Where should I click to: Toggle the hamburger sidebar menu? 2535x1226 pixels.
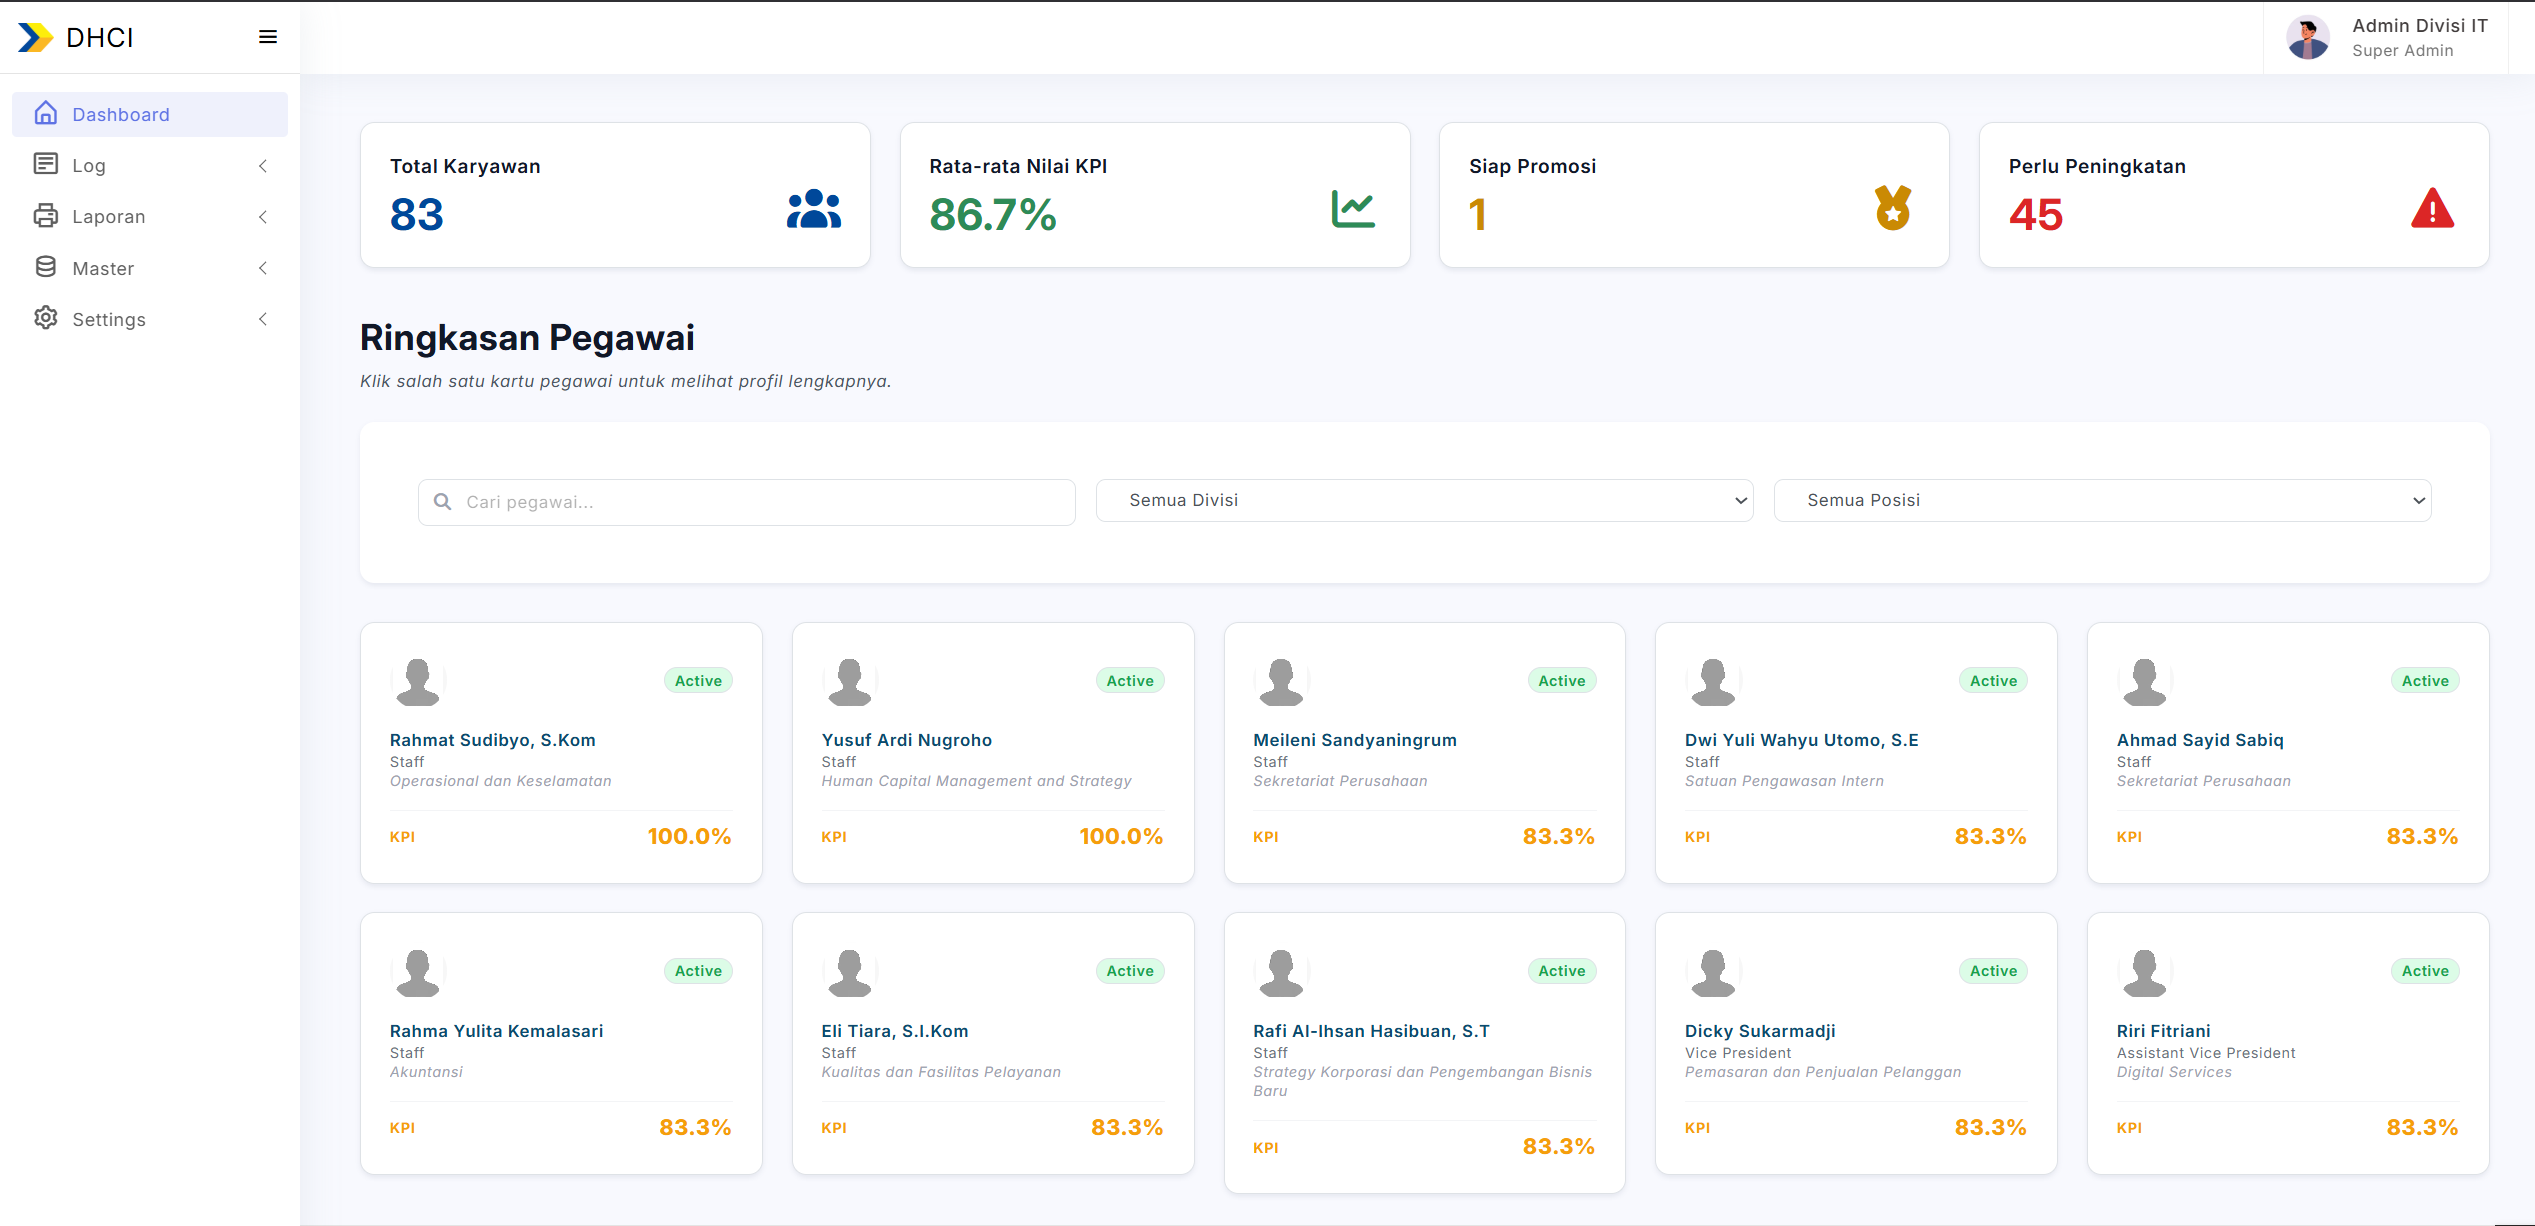pos(268,37)
